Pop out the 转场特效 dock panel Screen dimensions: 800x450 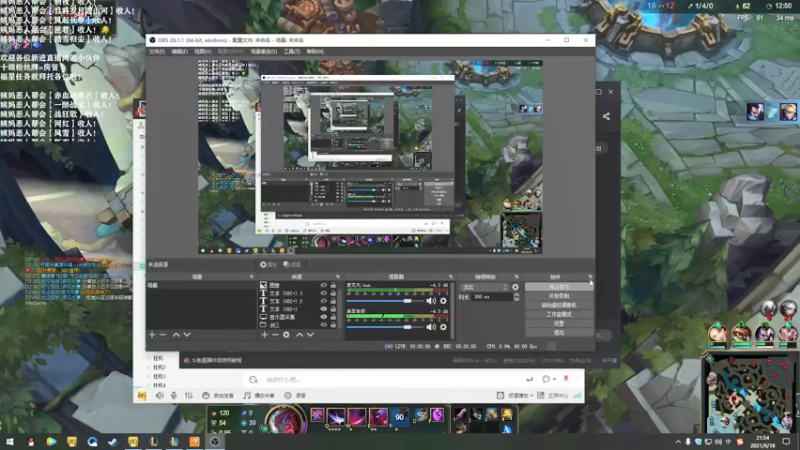pyautogui.click(x=516, y=277)
